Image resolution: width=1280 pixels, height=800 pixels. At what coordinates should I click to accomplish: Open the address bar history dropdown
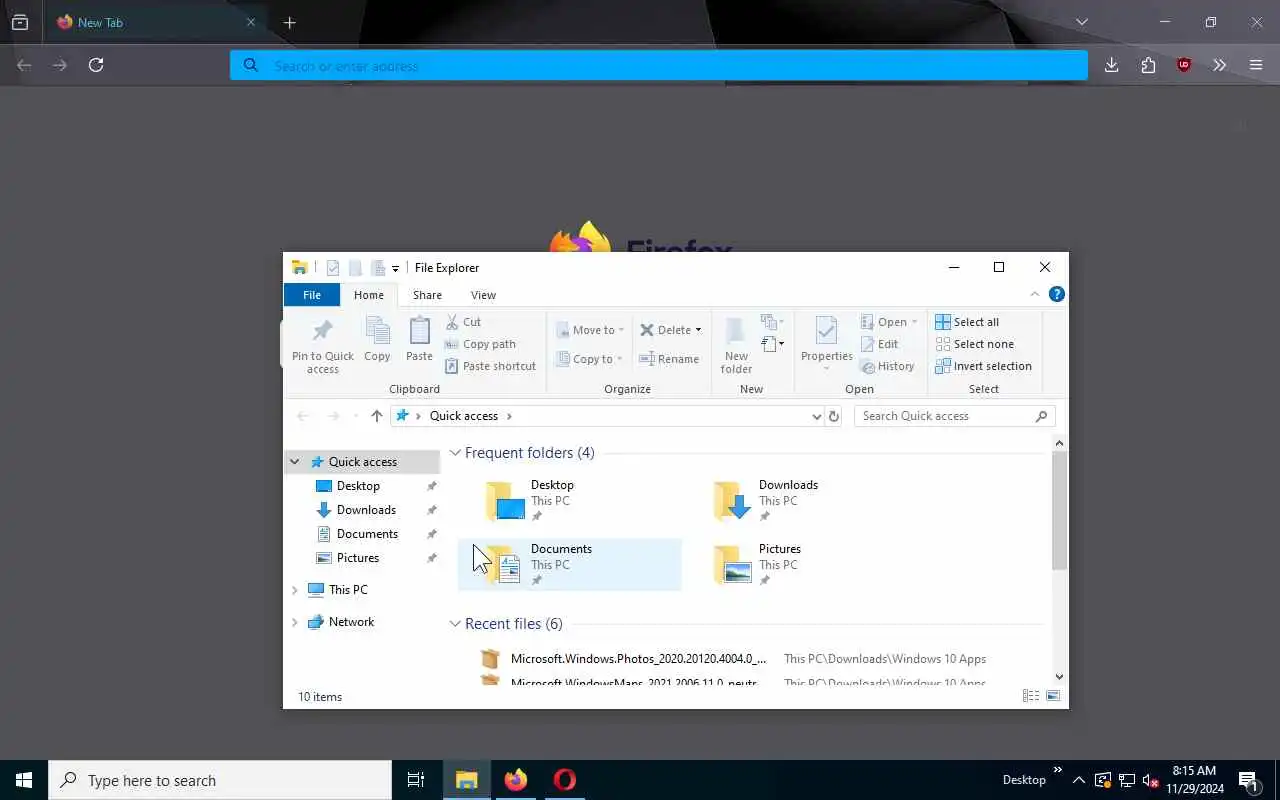coord(817,416)
